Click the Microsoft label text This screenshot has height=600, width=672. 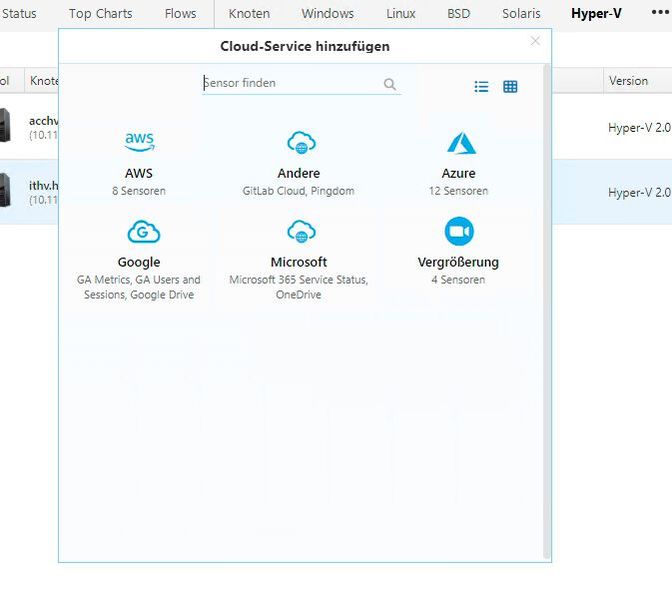point(299,262)
